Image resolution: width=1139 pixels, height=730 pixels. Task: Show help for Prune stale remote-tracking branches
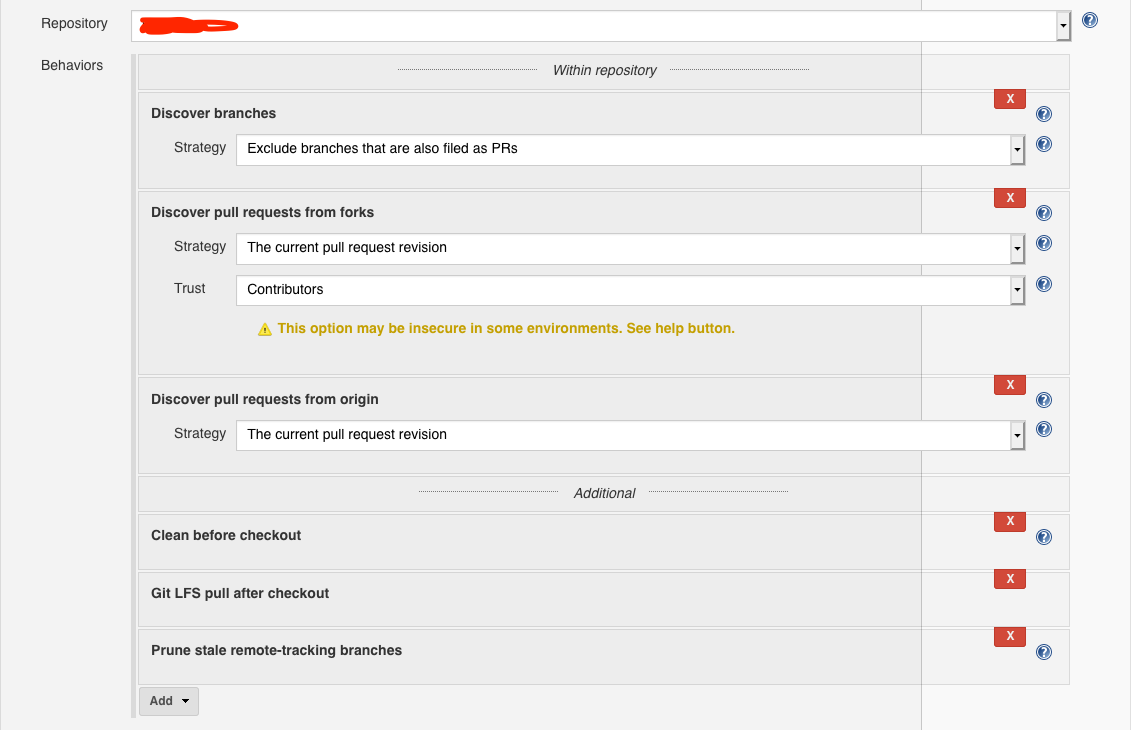click(1044, 652)
